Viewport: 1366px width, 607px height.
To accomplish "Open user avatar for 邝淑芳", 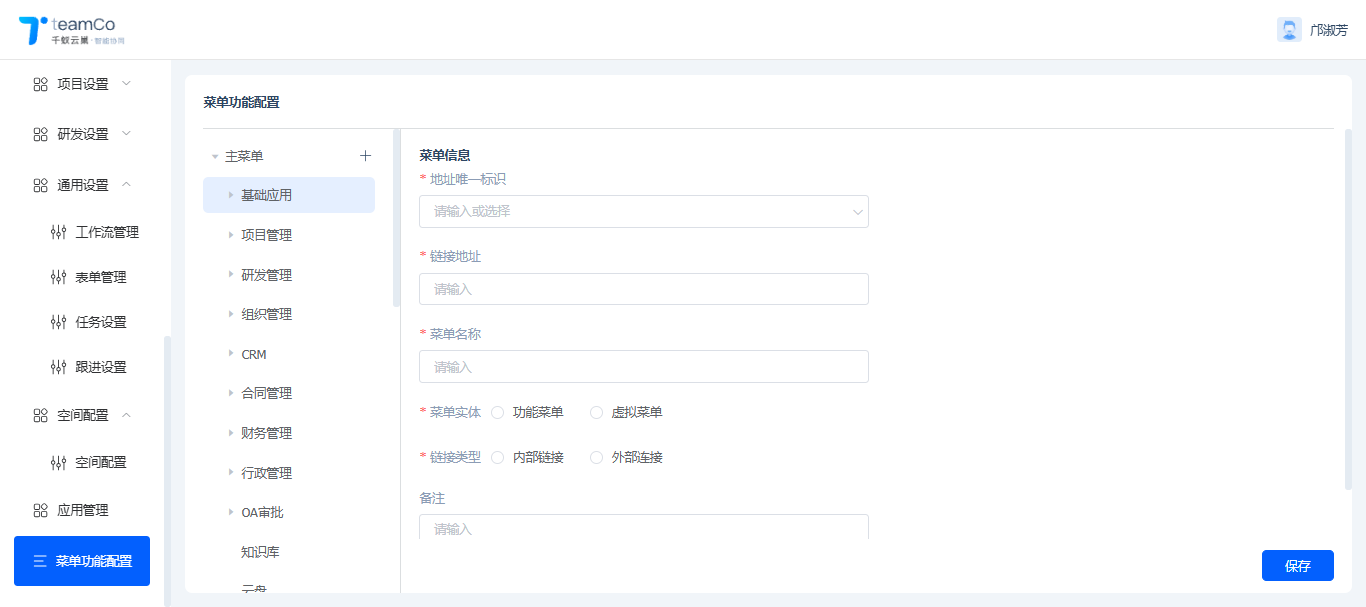I will (1289, 30).
